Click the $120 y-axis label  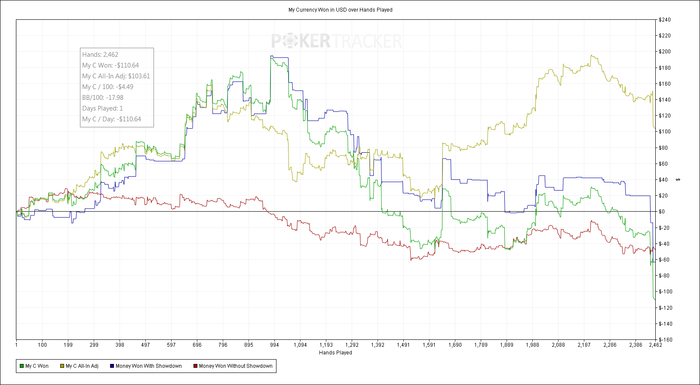tap(664, 116)
